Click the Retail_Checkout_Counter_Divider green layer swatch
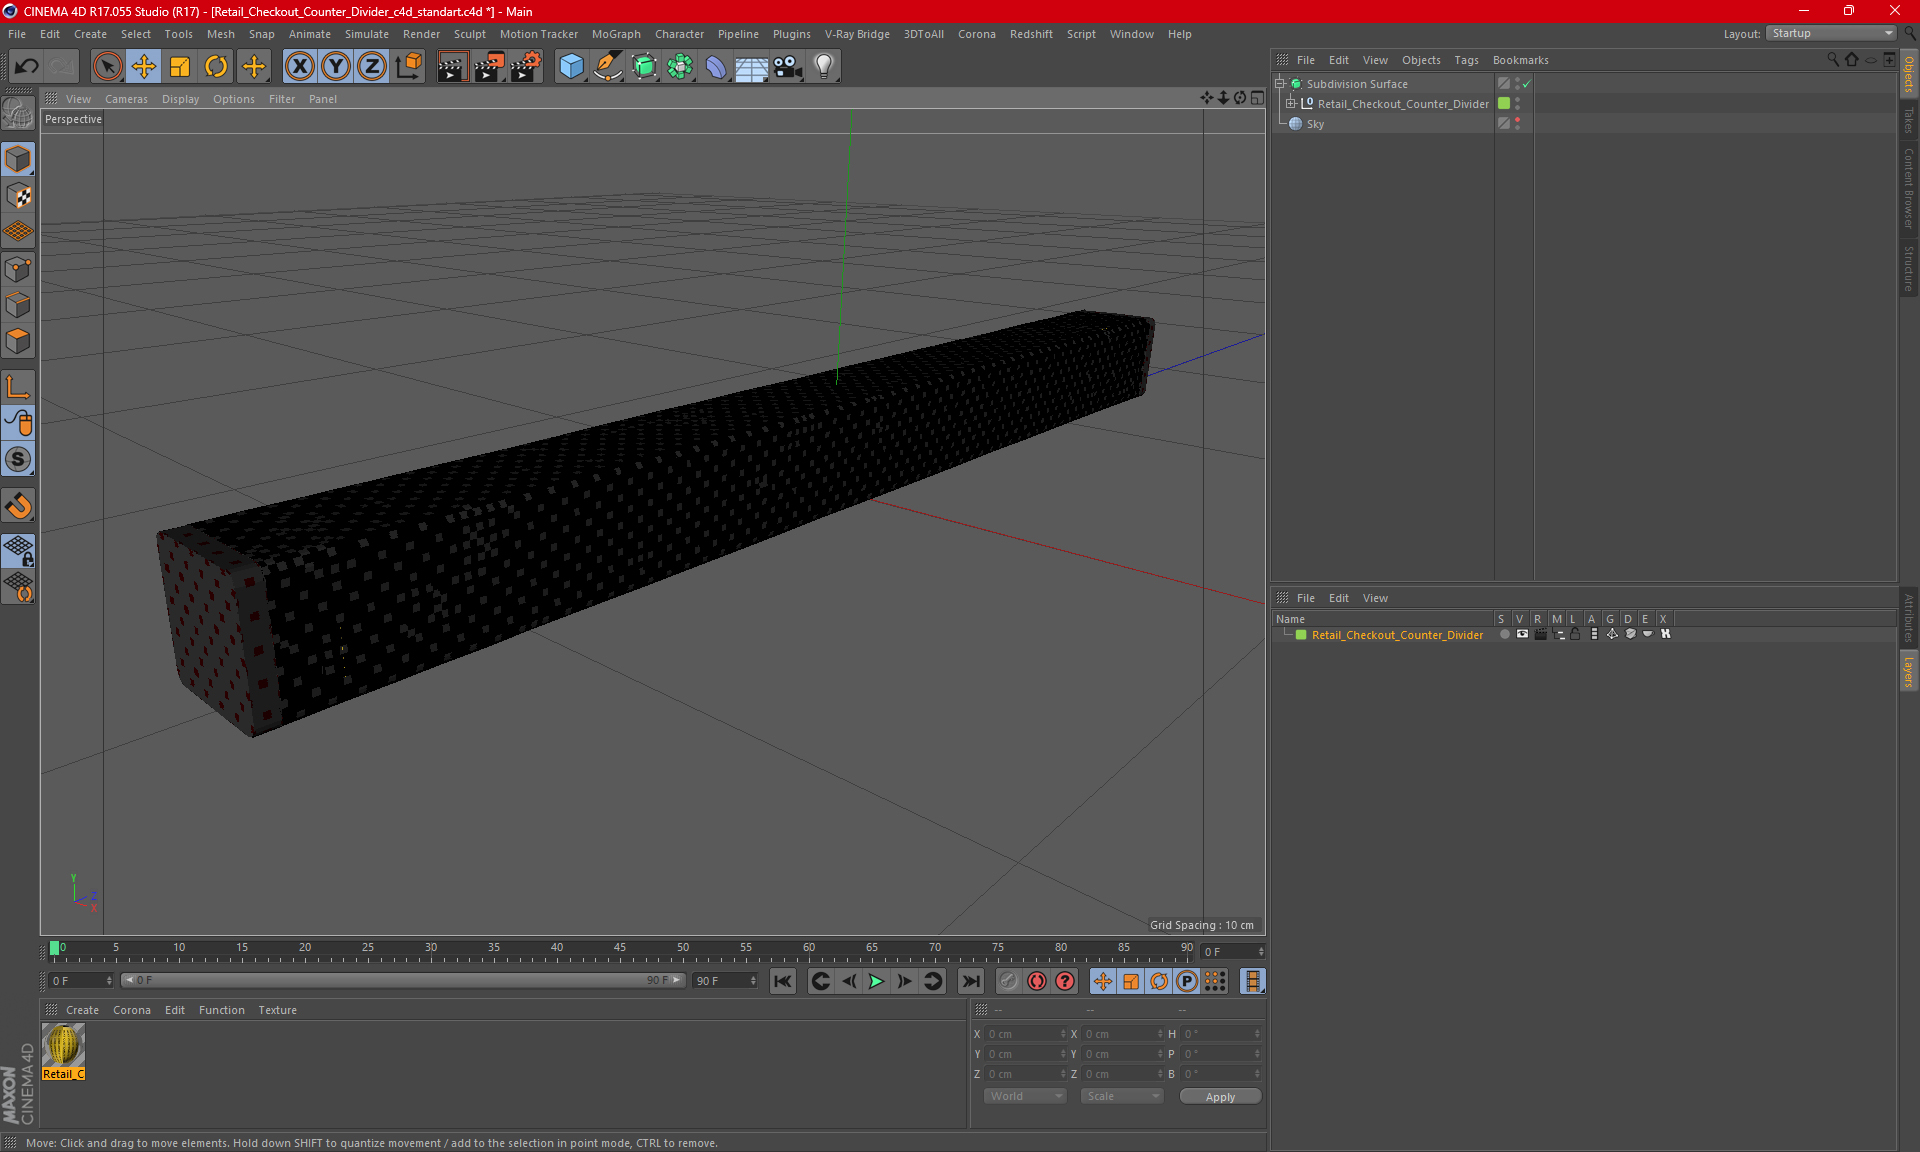 pos(1504,104)
